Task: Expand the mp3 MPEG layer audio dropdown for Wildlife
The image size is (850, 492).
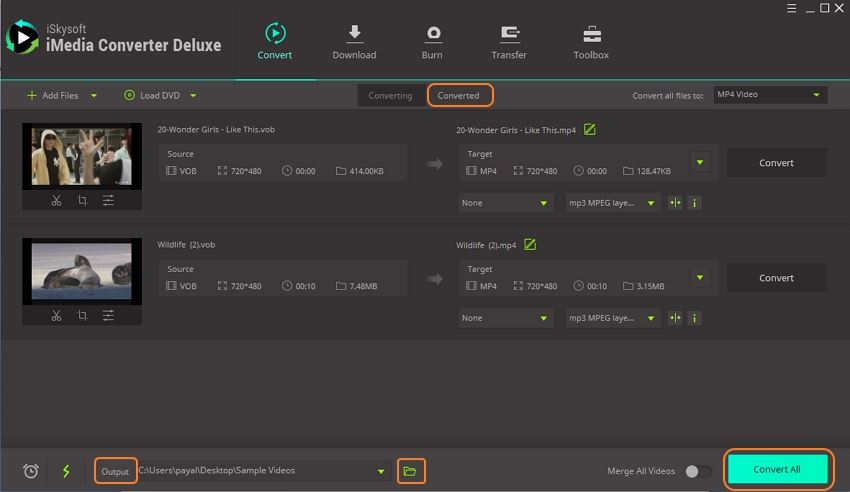Action: (612, 318)
